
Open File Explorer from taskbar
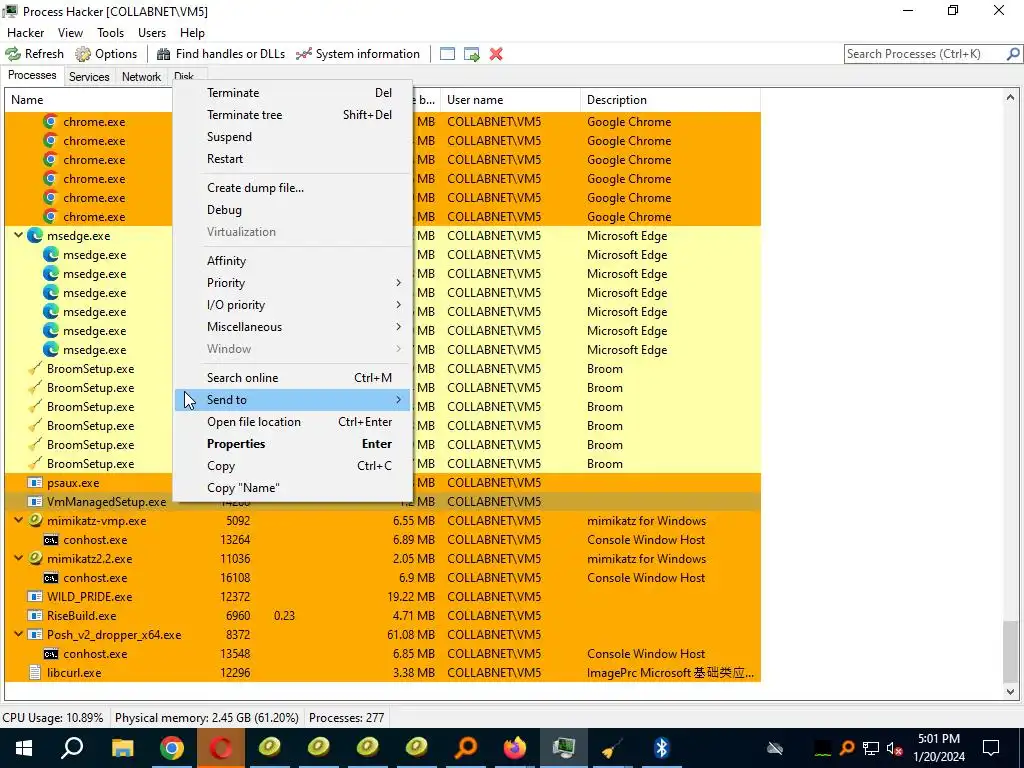[x=122, y=748]
